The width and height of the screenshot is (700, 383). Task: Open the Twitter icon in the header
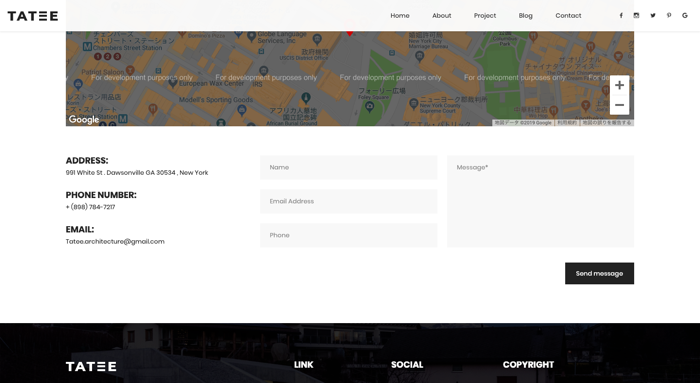click(x=653, y=16)
